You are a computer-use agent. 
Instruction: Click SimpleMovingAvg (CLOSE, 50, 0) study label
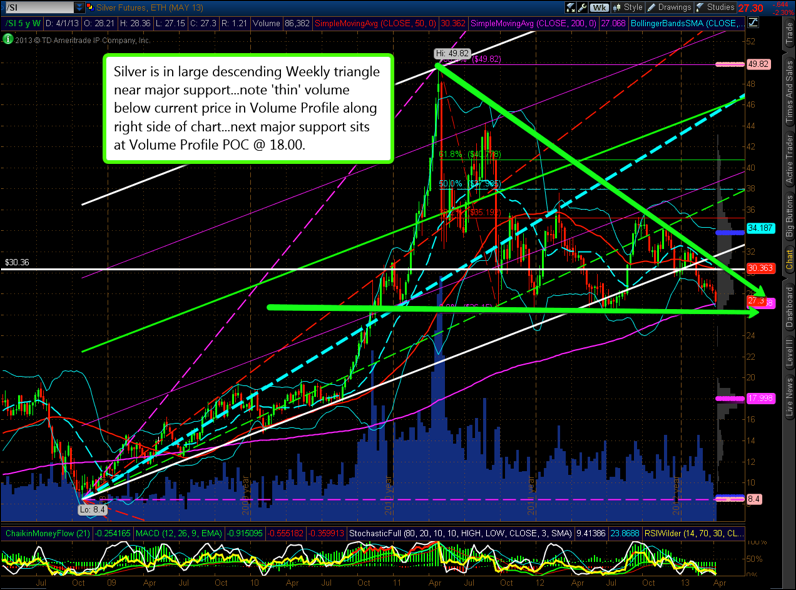click(x=376, y=23)
